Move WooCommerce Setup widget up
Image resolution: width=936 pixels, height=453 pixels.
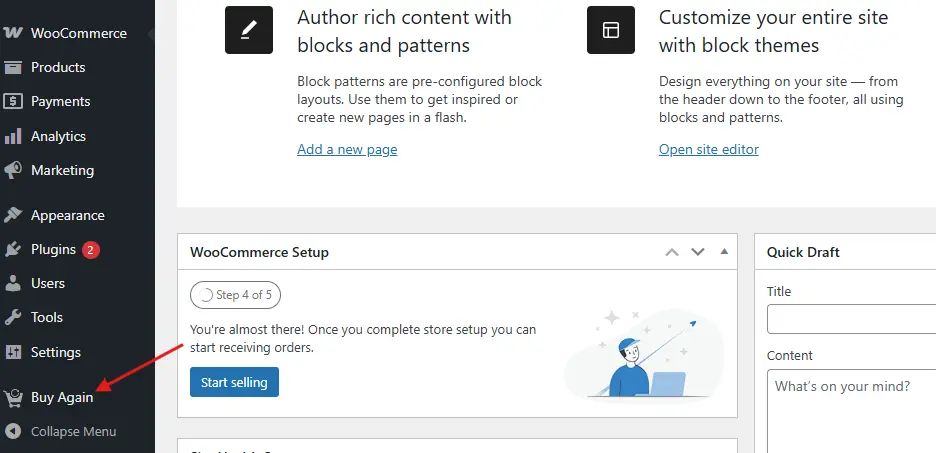click(x=672, y=252)
